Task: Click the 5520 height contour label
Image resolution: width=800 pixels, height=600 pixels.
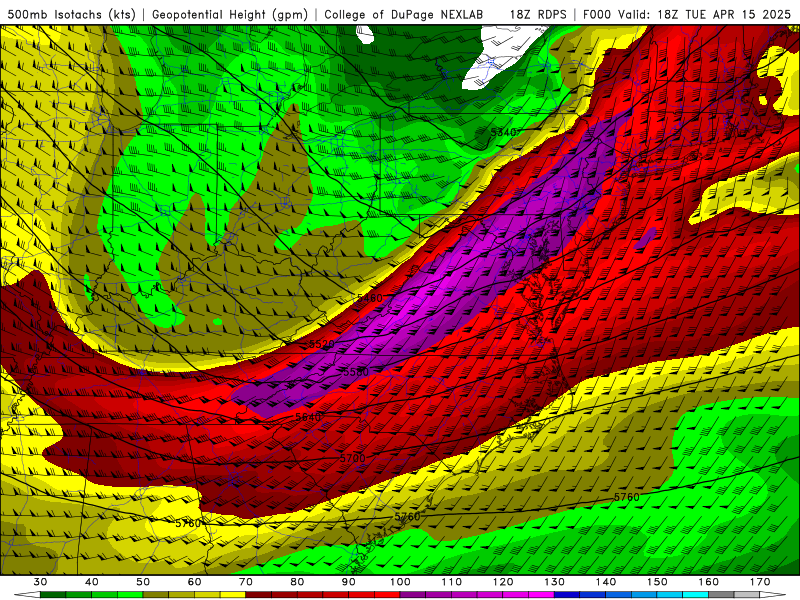Action: (322, 344)
